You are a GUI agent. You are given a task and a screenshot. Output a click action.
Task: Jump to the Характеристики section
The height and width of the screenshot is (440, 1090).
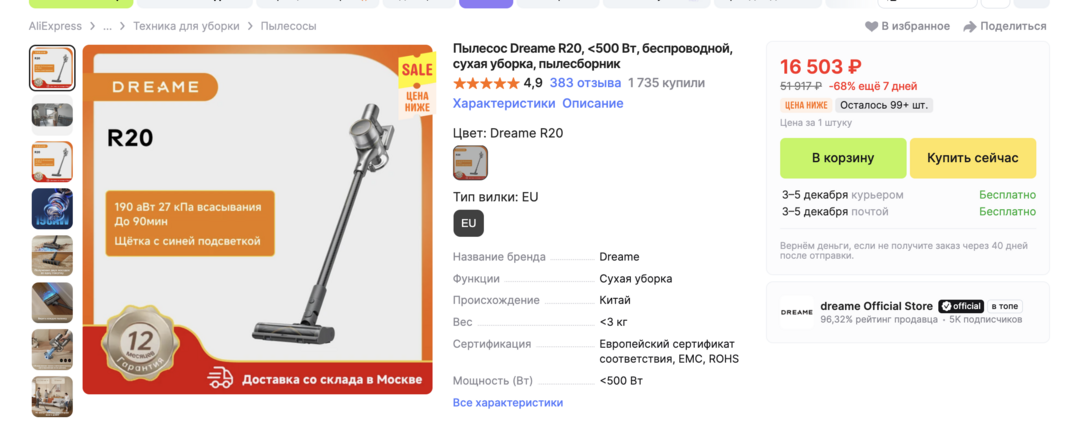click(x=504, y=104)
